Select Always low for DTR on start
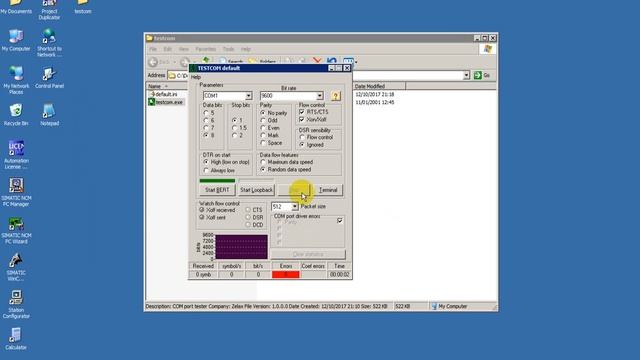The image size is (640, 360). [x=206, y=170]
